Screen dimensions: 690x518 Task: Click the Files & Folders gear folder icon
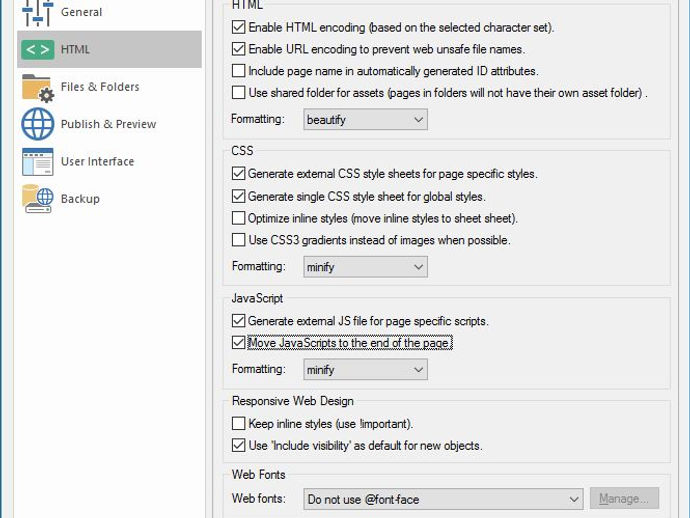tap(38, 88)
